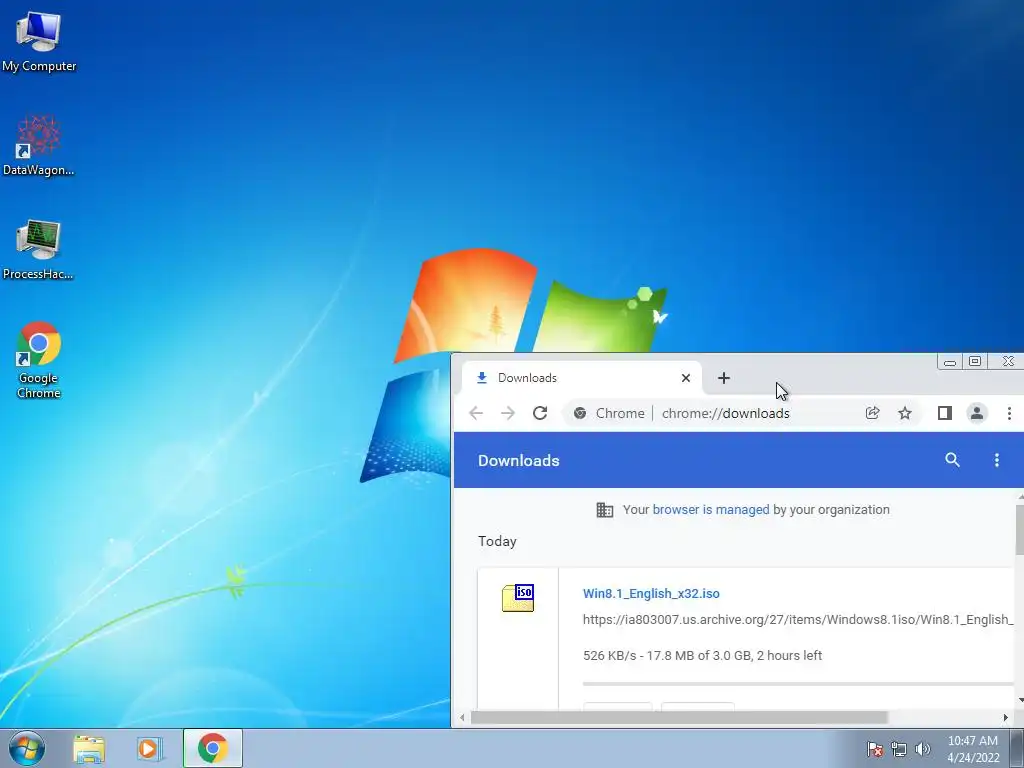Click the horizontal scrollbar right arrow
1024x768 pixels.
click(x=1005, y=718)
